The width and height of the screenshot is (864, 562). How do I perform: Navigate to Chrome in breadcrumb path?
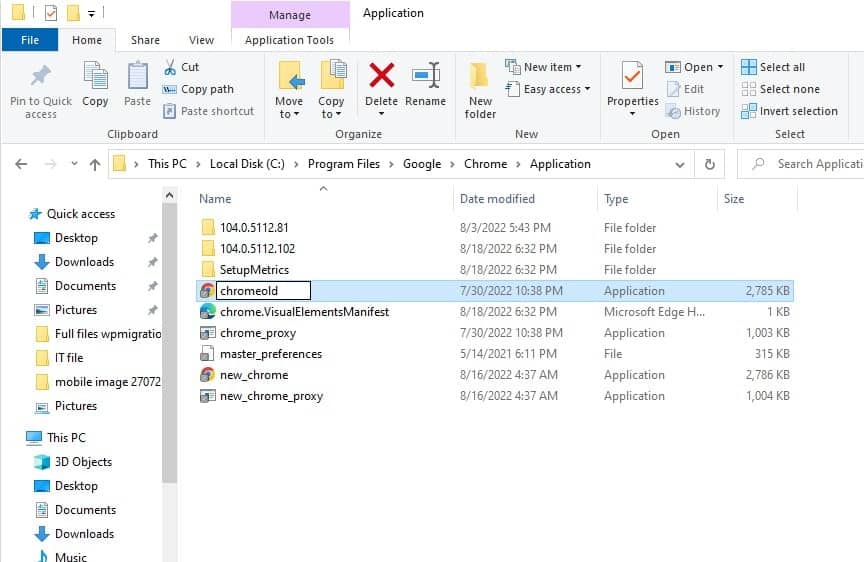coord(485,164)
